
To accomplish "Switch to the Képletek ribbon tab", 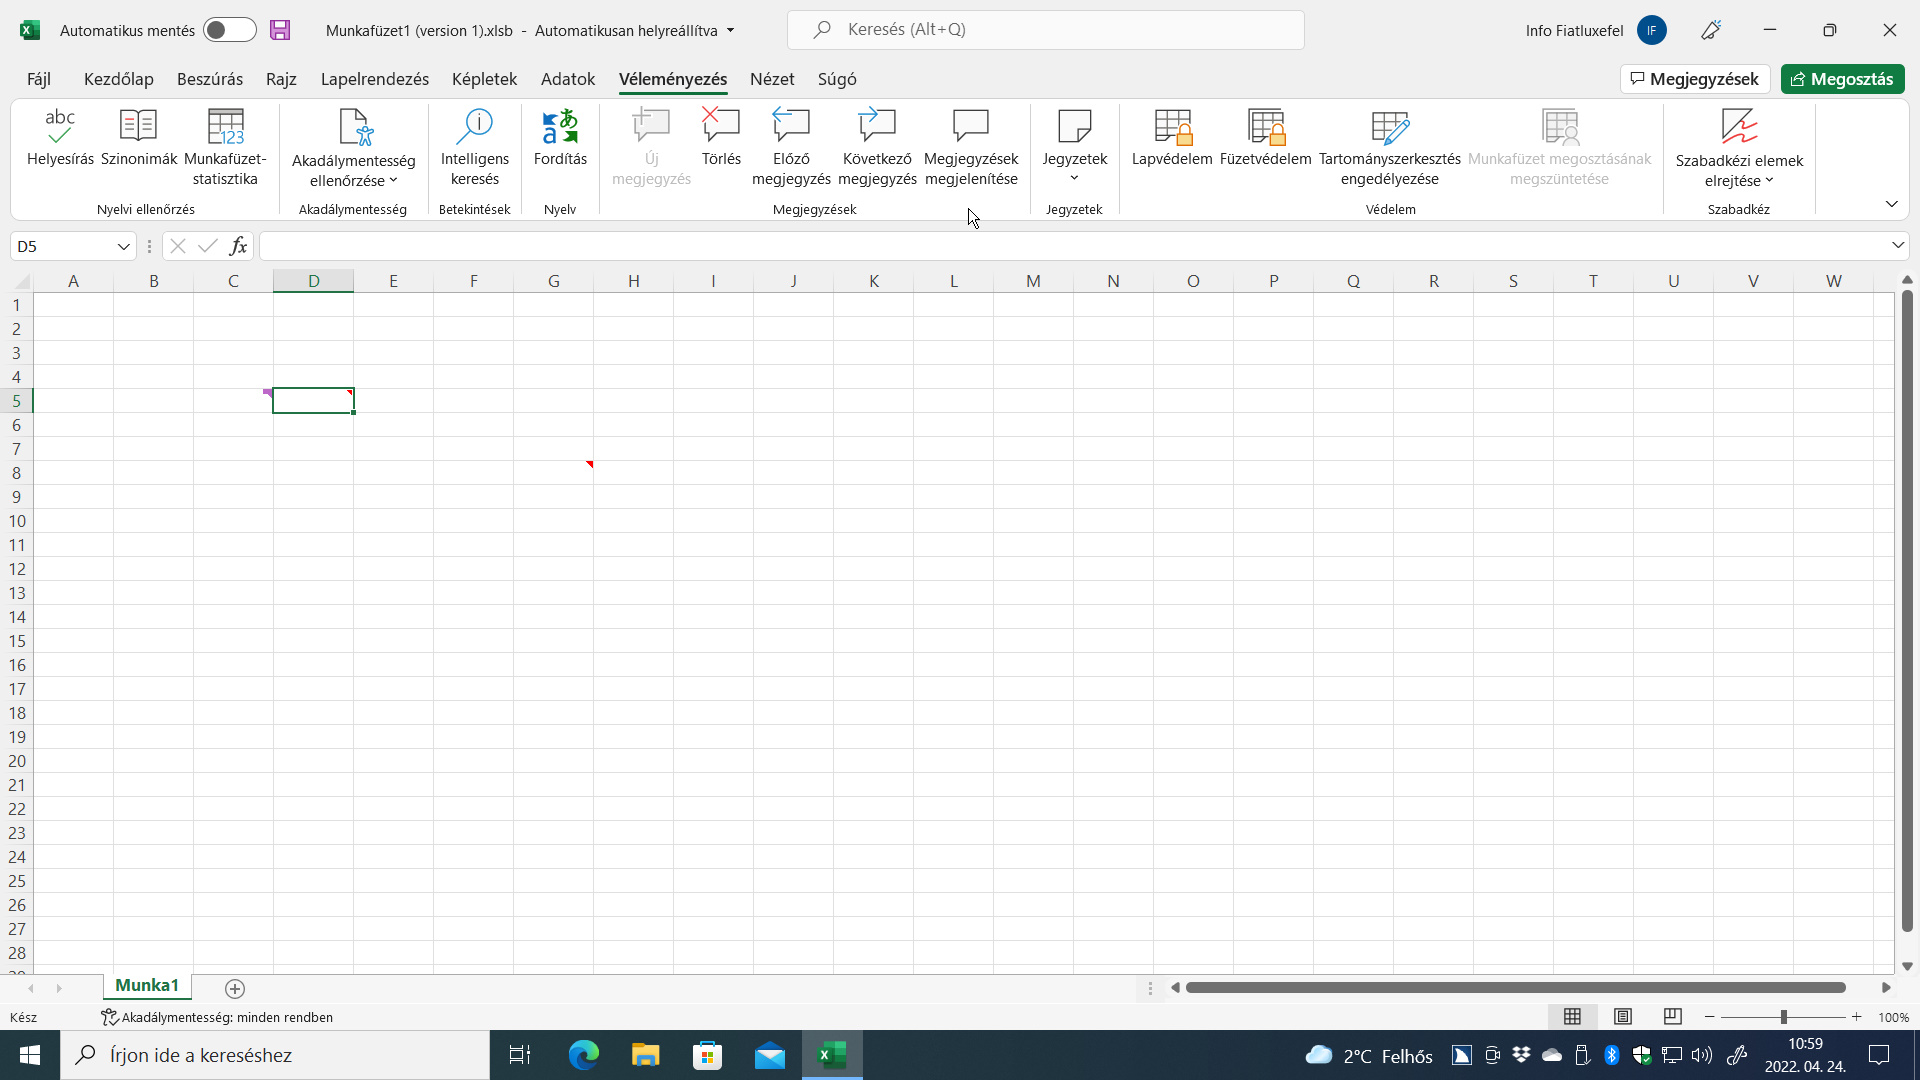I will pos(484,79).
